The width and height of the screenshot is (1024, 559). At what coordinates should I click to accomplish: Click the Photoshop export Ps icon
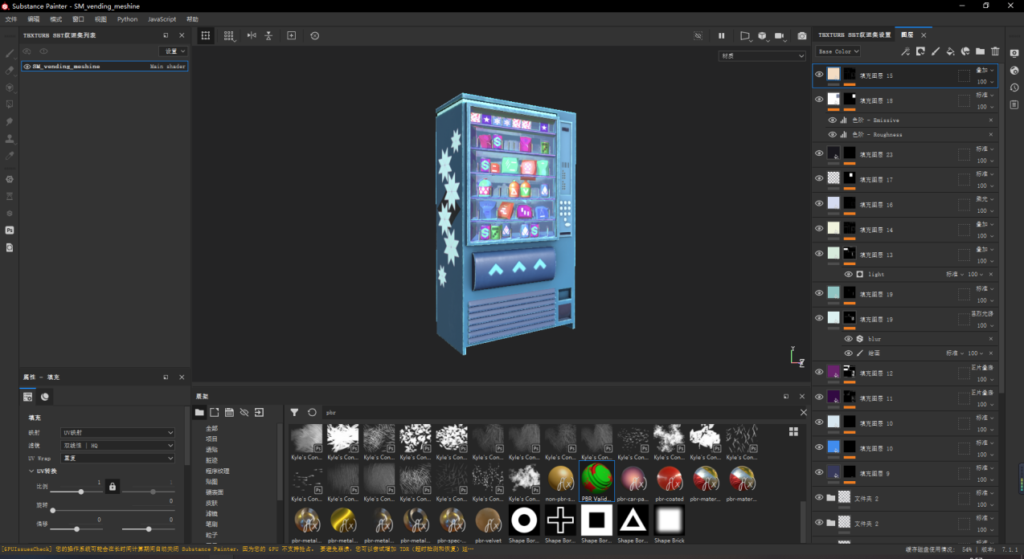[x=9, y=230]
